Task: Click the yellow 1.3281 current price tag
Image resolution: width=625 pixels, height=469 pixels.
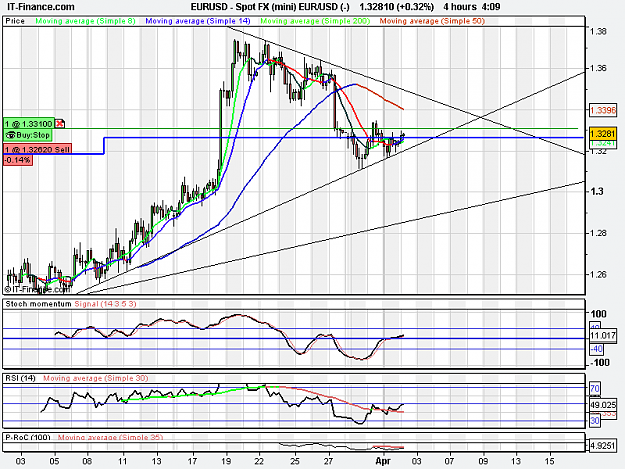Action: [x=603, y=133]
